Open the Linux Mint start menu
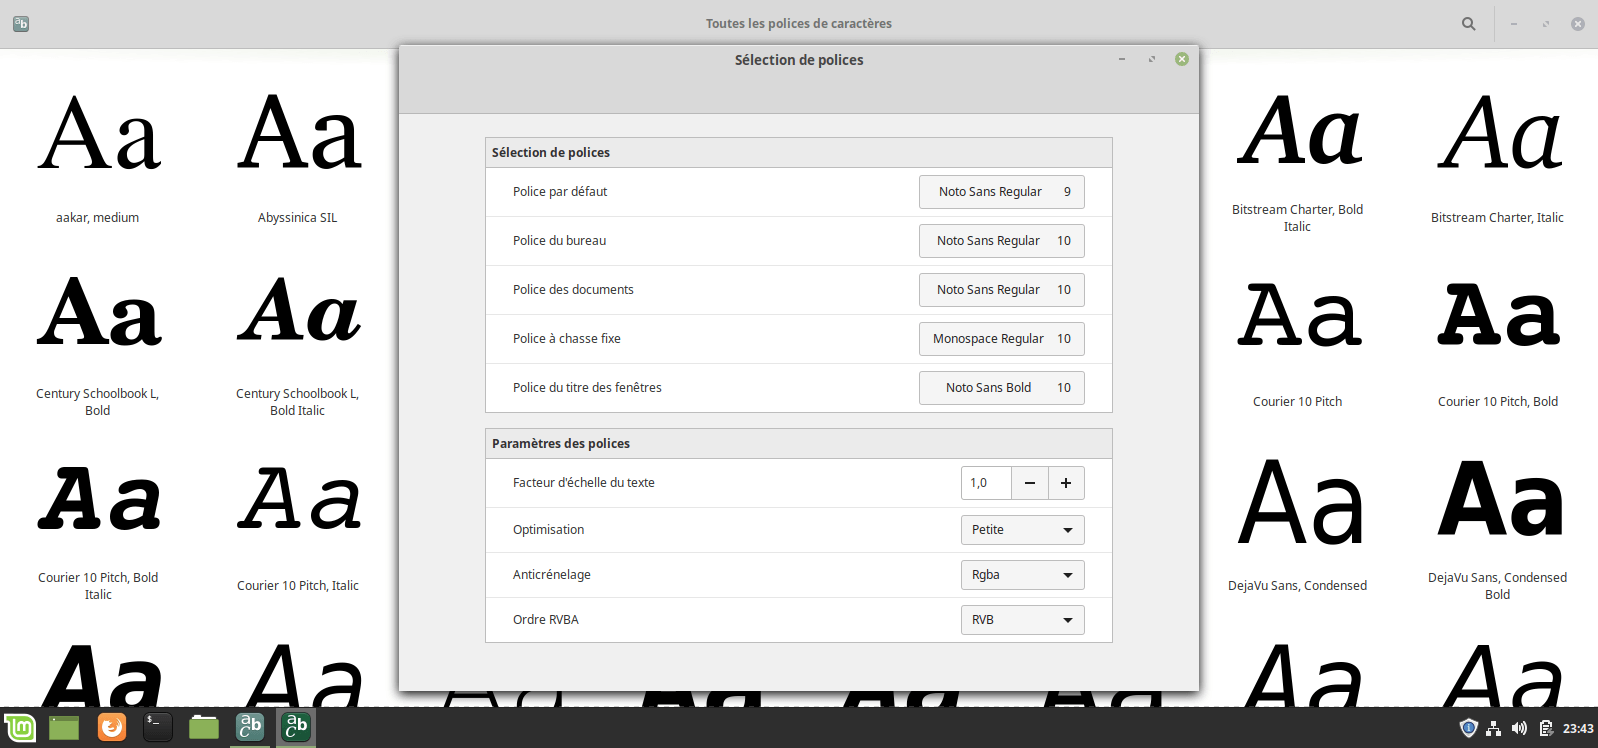Screen dimensions: 1598x748 (20, 727)
